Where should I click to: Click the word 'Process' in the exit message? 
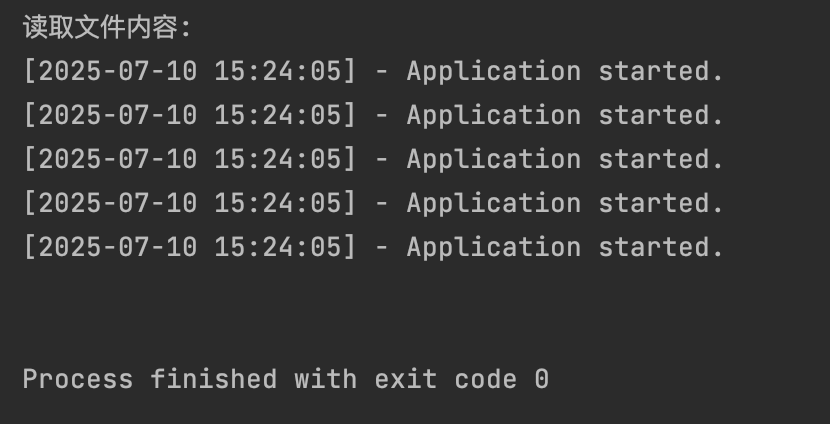[78, 379]
